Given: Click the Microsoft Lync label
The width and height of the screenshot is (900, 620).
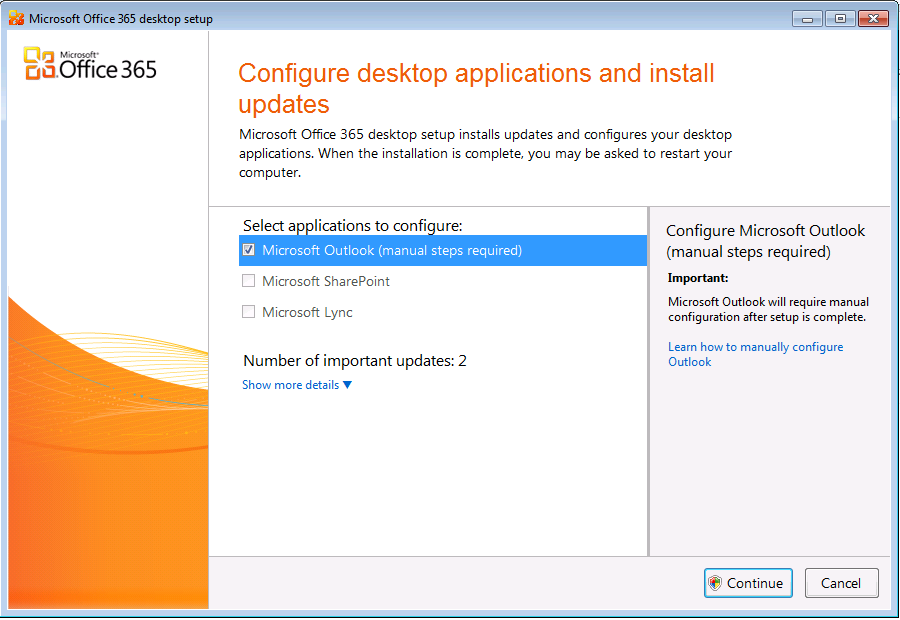Looking at the screenshot, I should click(x=307, y=312).
